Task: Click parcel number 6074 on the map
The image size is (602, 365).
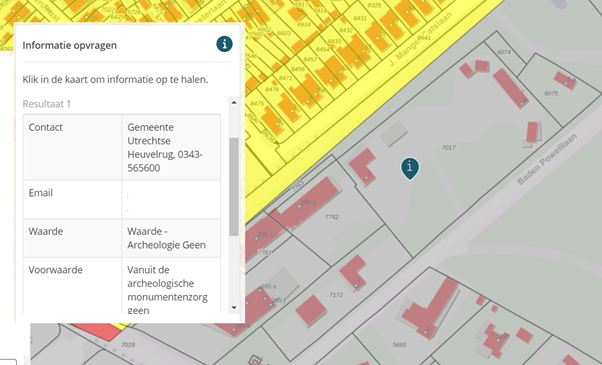Action: point(504,52)
